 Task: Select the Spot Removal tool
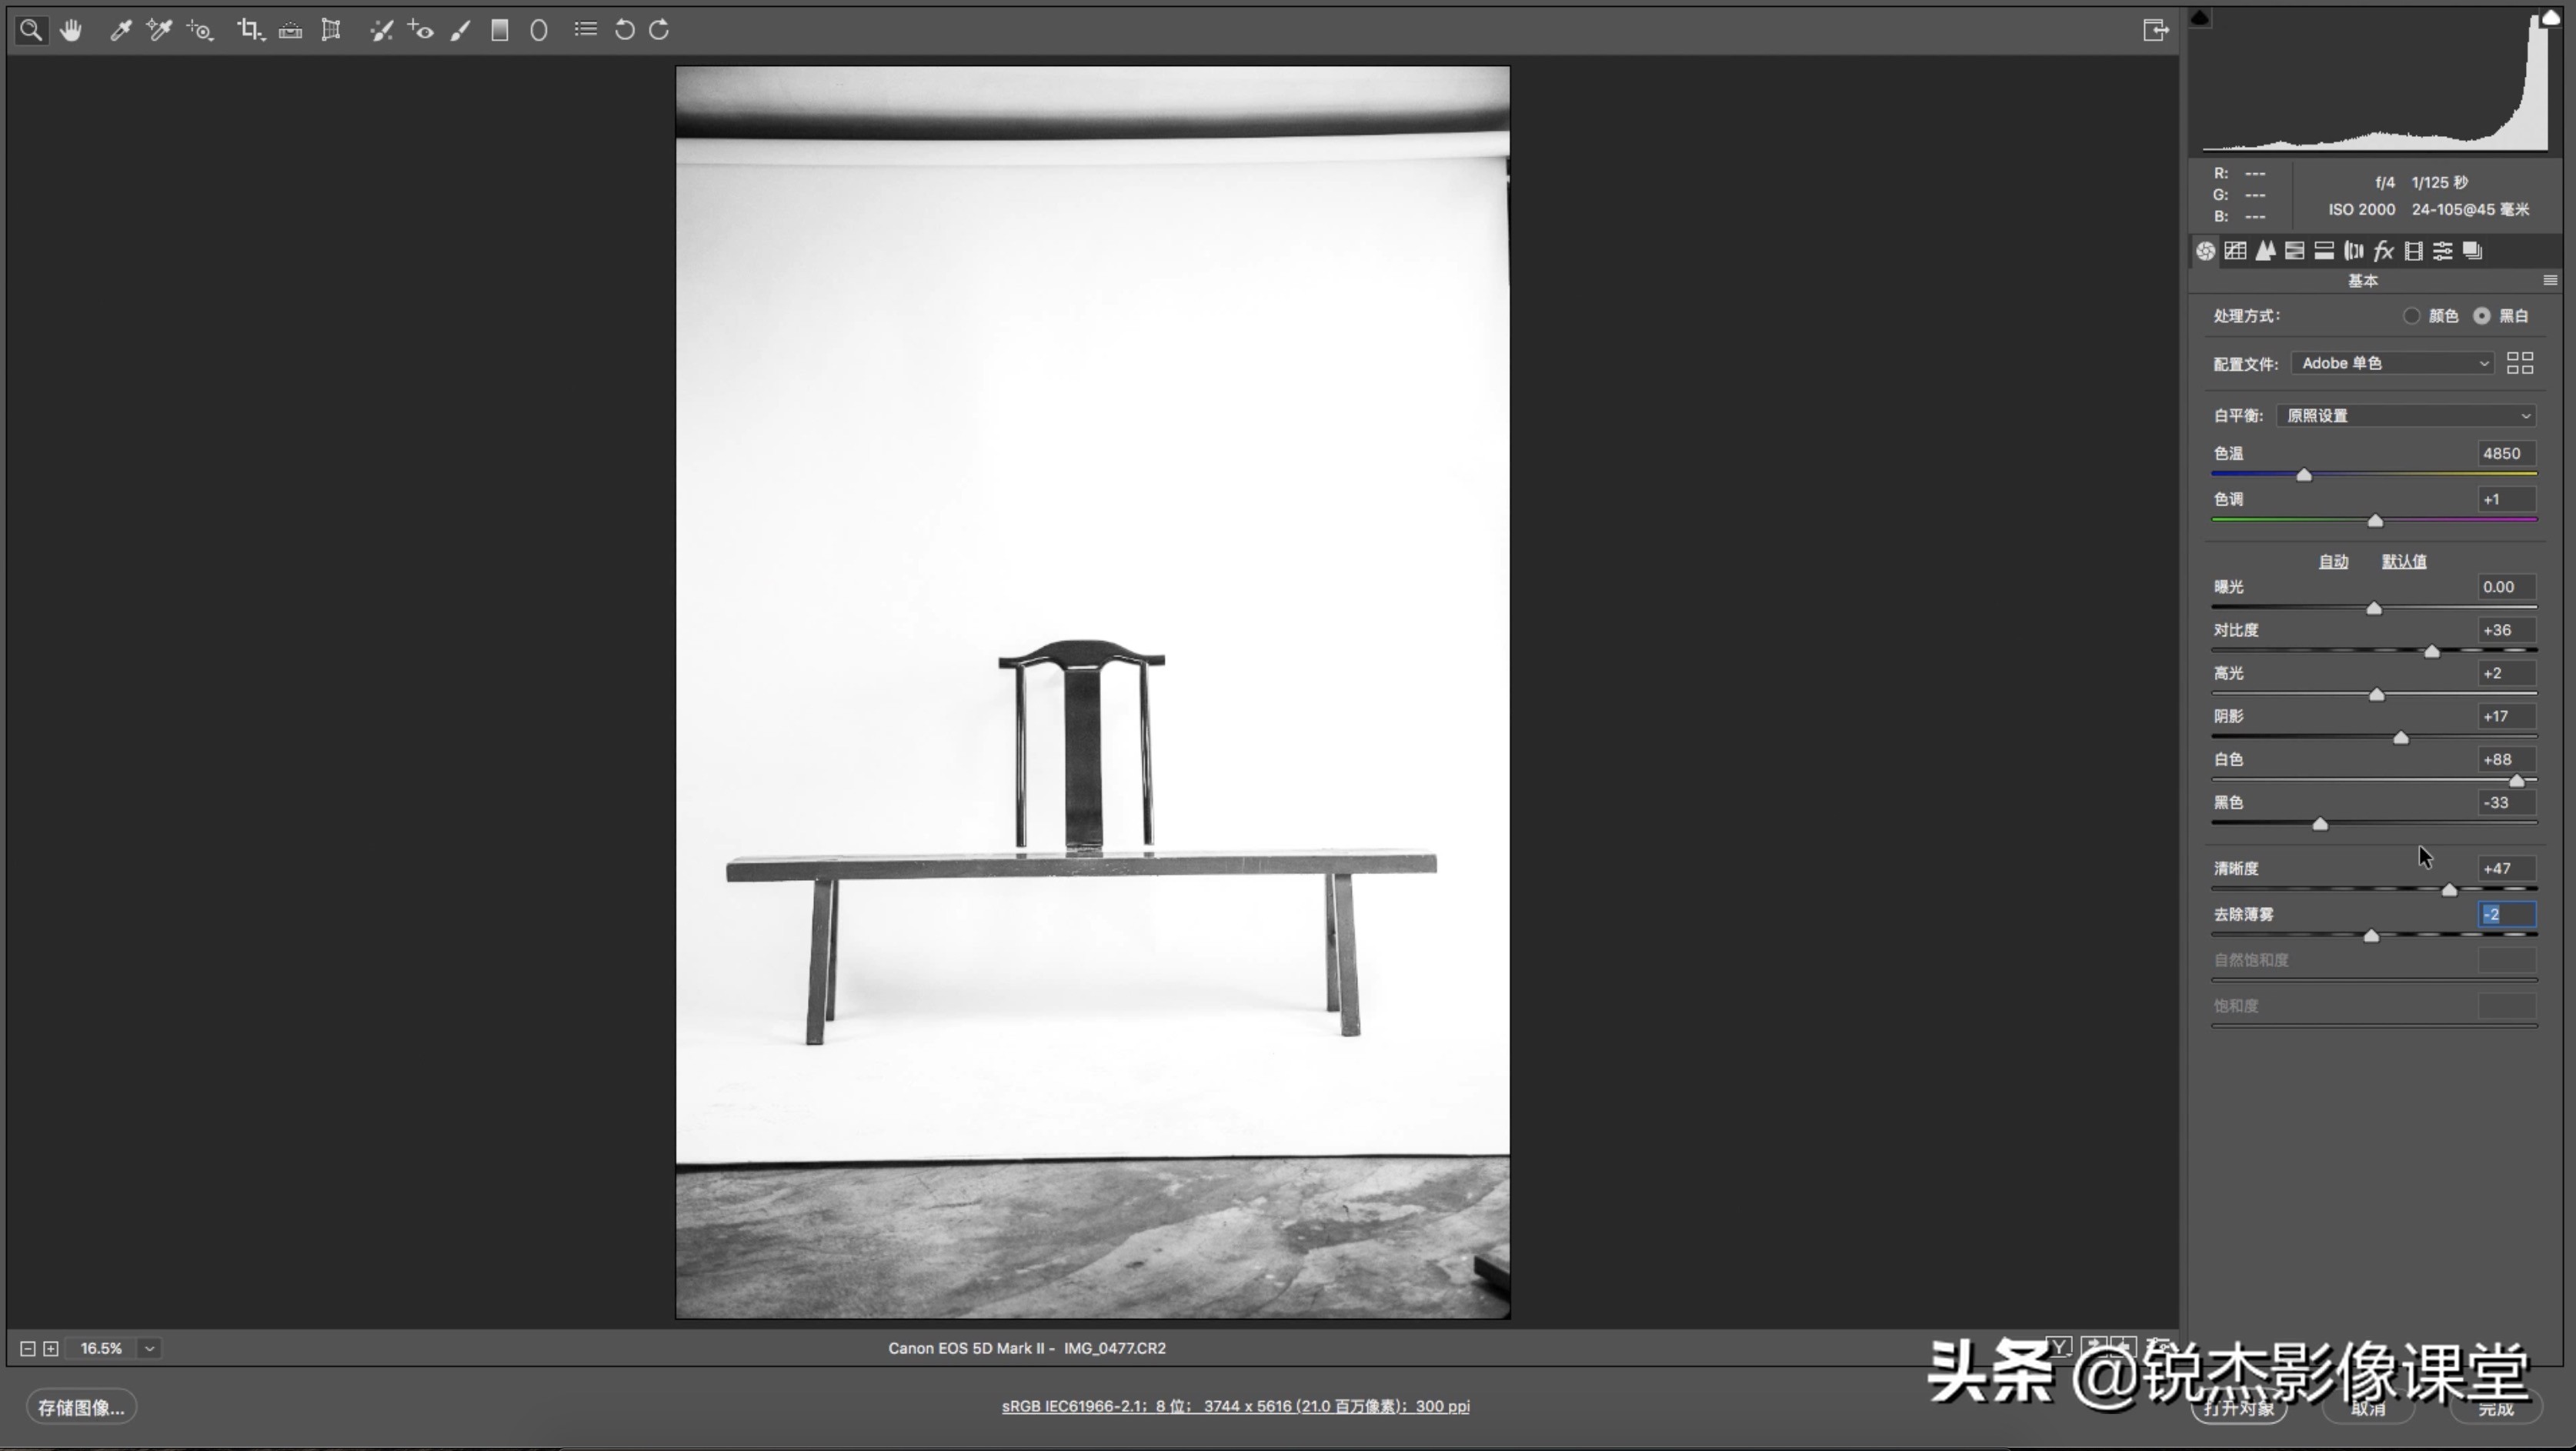click(x=381, y=29)
